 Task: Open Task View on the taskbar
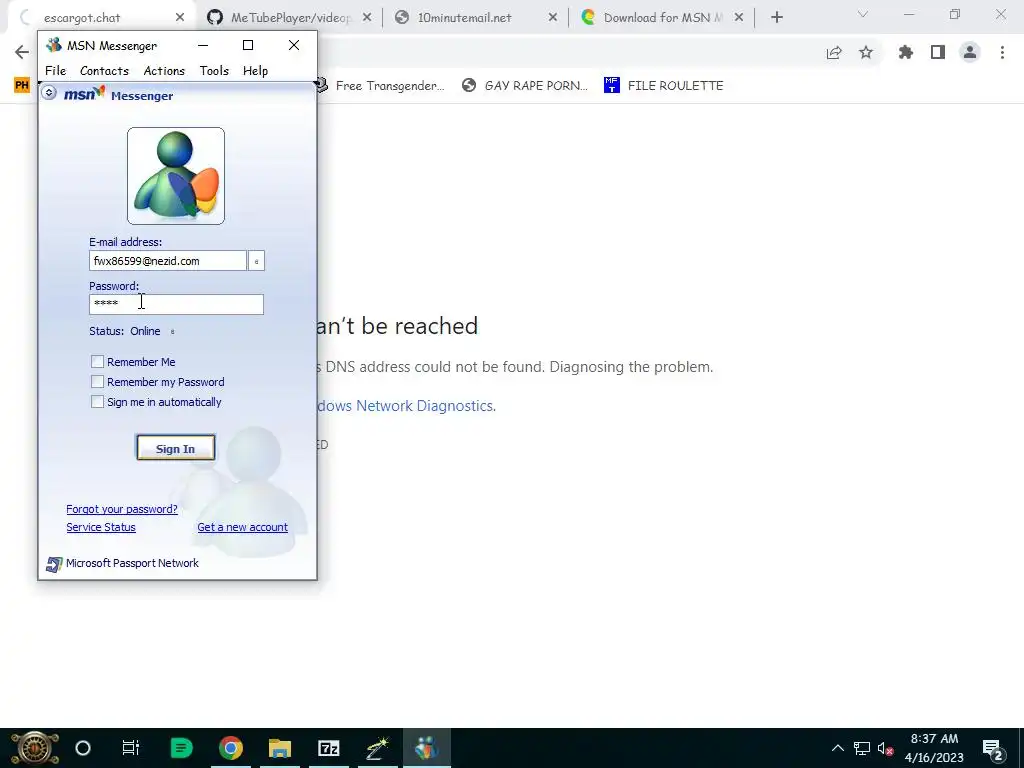coord(131,748)
